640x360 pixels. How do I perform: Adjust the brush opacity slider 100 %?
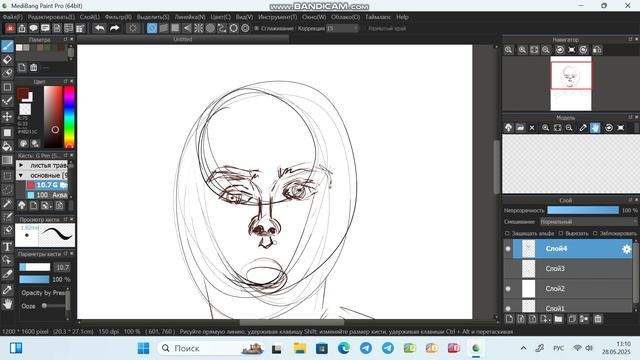coord(35,280)
